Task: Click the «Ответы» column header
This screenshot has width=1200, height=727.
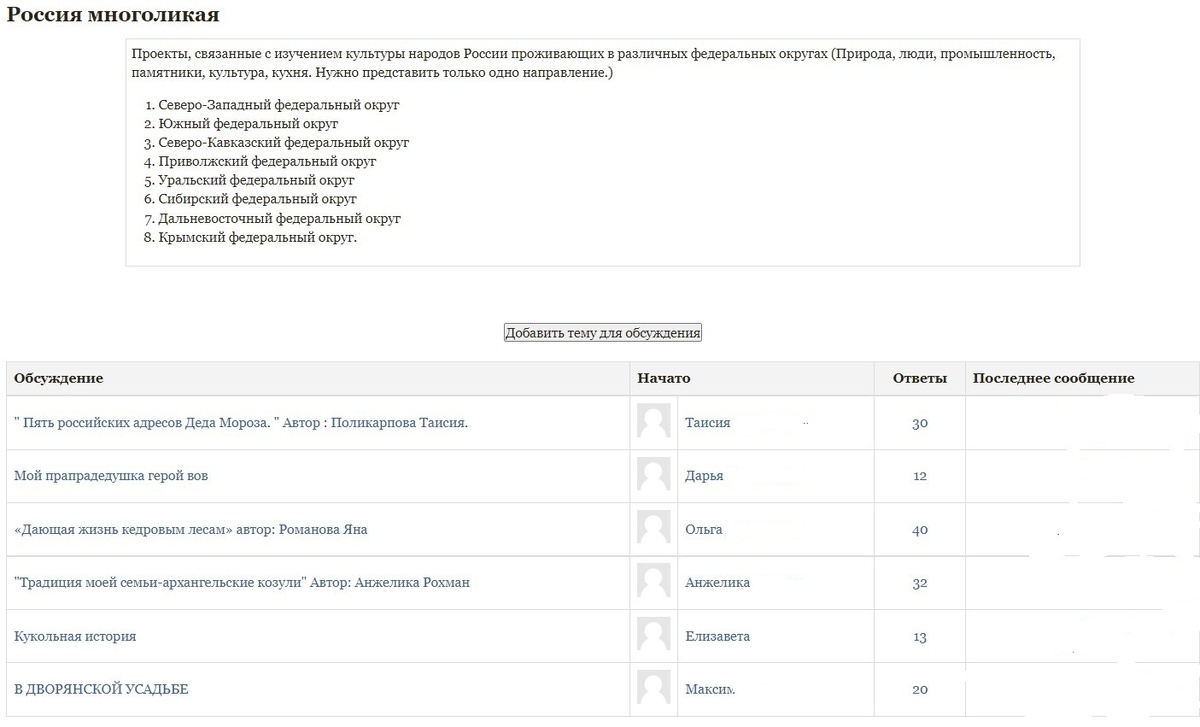Action: coord(919,378)
